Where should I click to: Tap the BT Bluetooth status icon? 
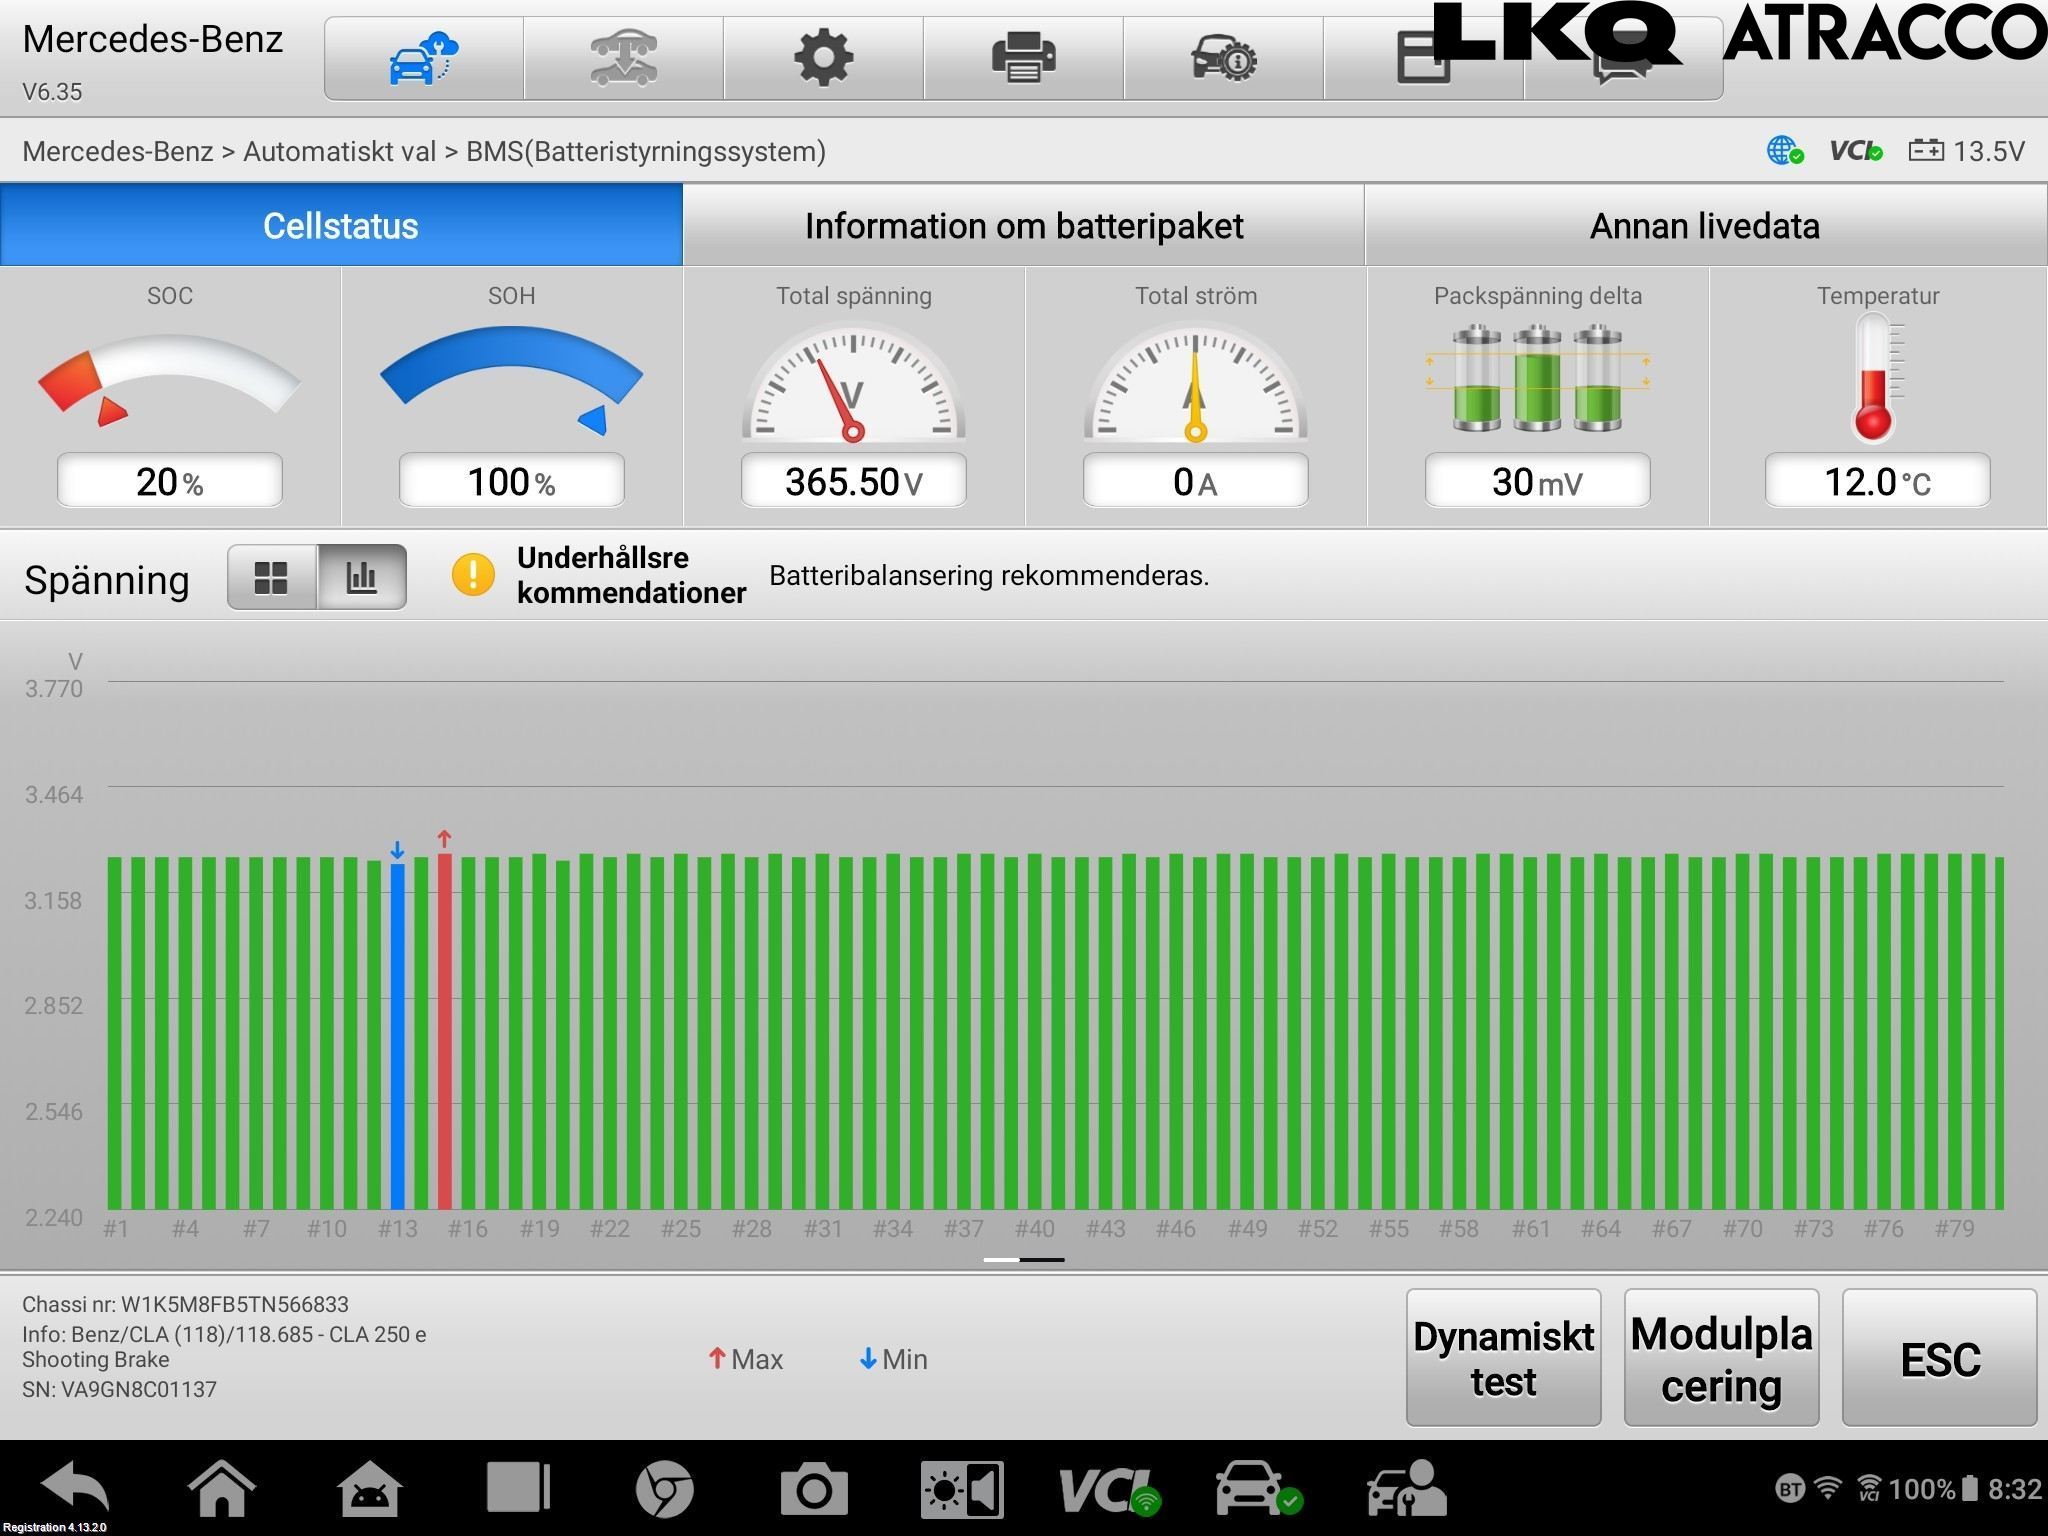coord(1790,1489)
